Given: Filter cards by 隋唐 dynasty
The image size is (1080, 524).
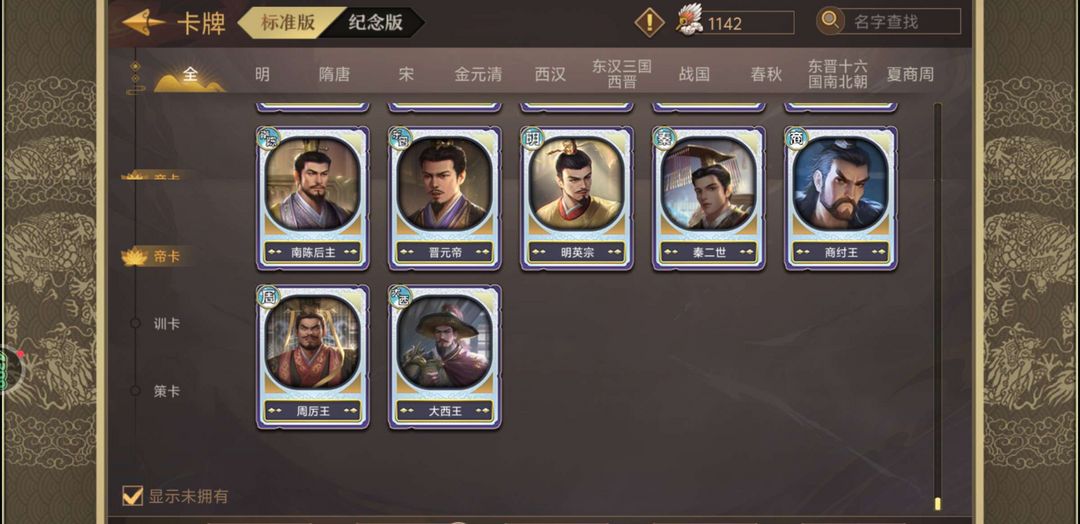Looking at the screenshot, I should (x=334, y=74).
